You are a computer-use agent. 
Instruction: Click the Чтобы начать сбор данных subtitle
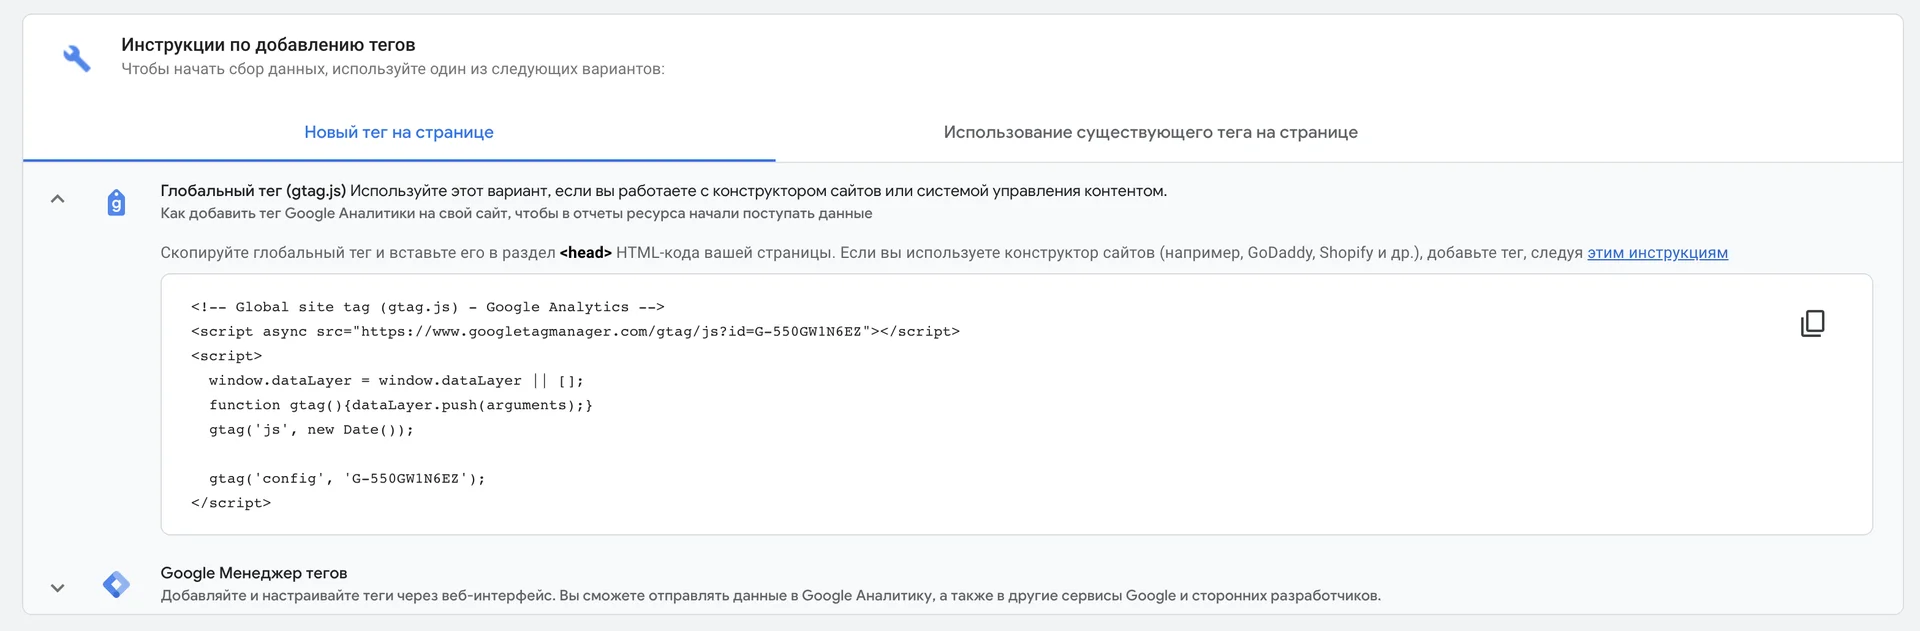[x=393, y=69]
